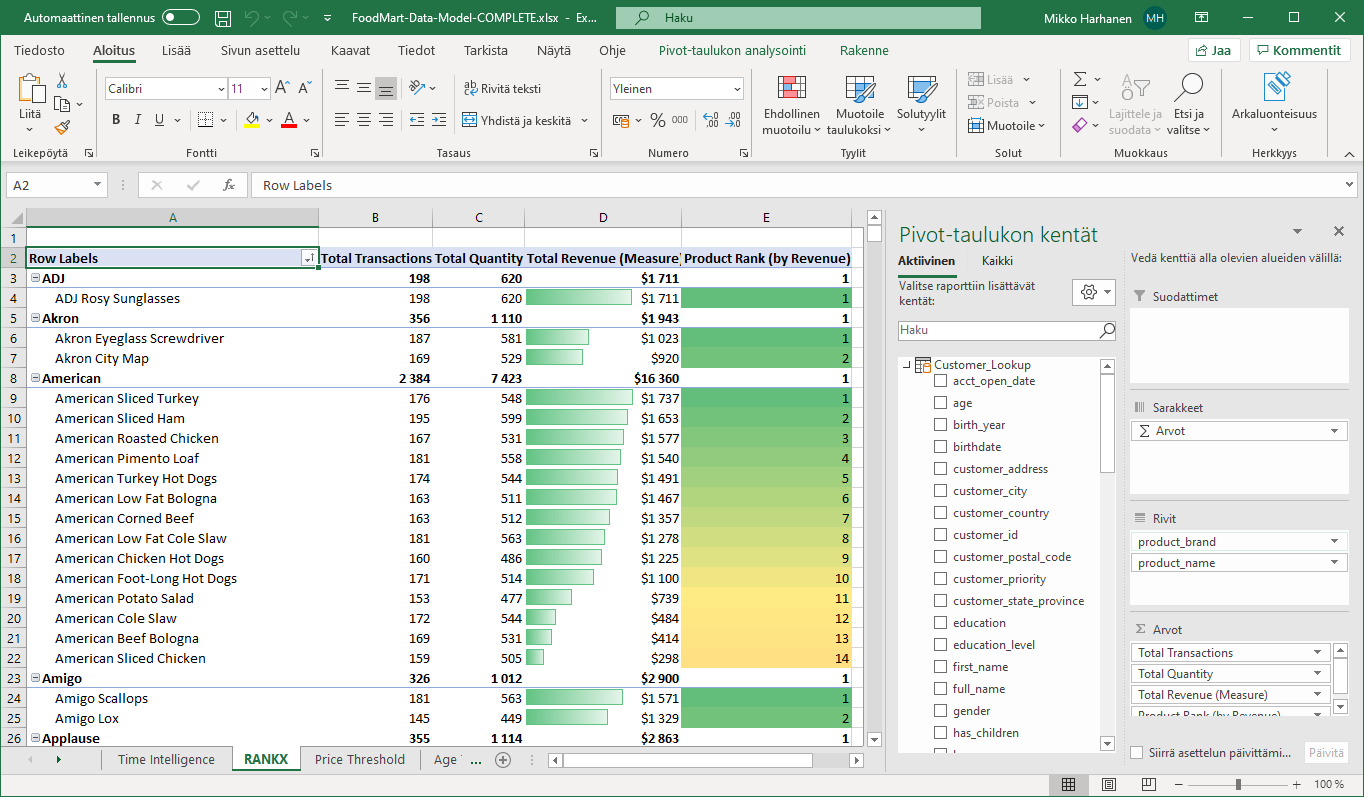The image size is (1364, 797).
Task: Collapse the Amigo brand group
Action: click(x=35, y=678)
